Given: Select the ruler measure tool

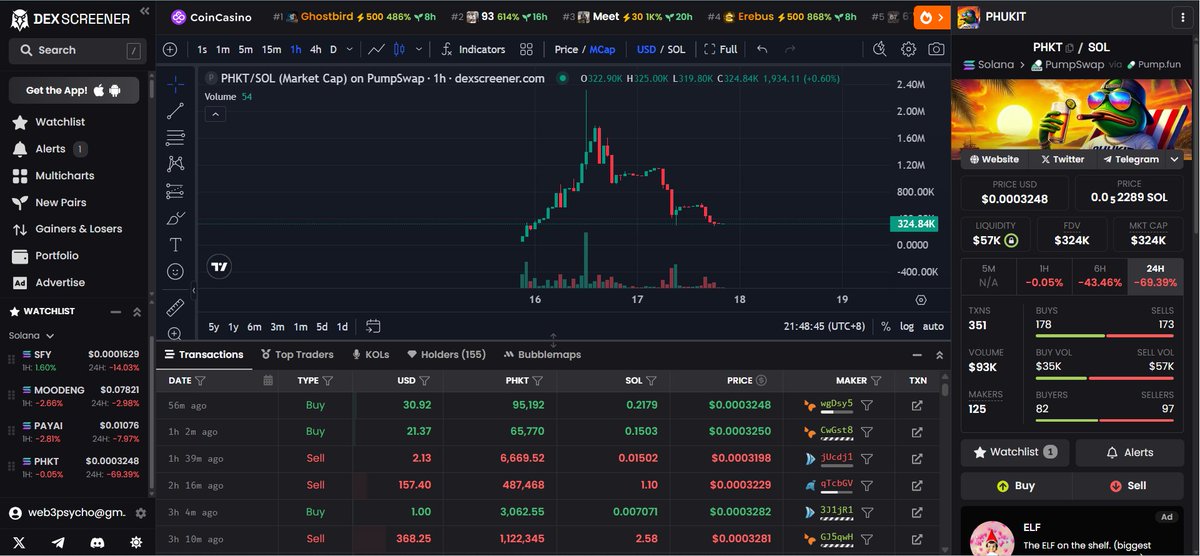Looking at the screenshot, I should [175, 307].
